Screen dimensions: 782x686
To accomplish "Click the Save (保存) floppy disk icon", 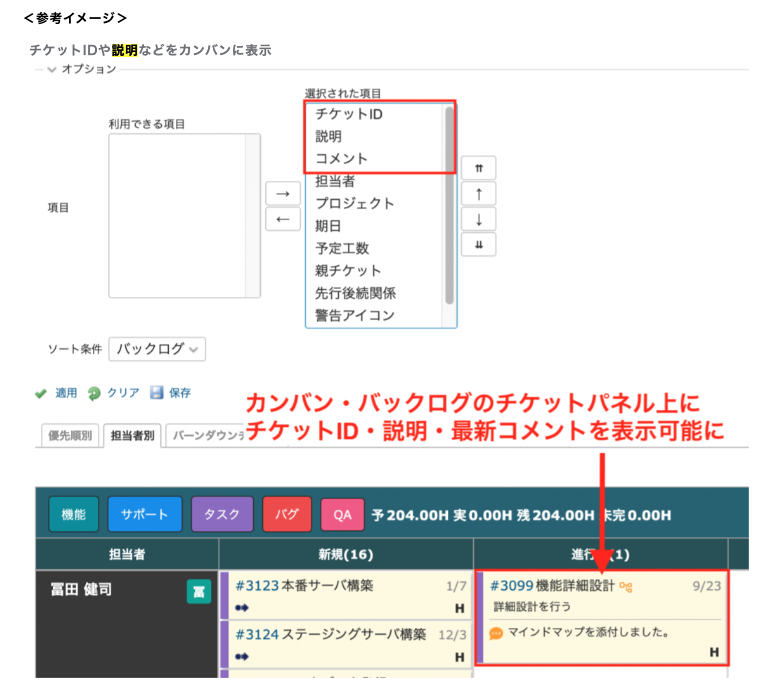I will (156, 393).
